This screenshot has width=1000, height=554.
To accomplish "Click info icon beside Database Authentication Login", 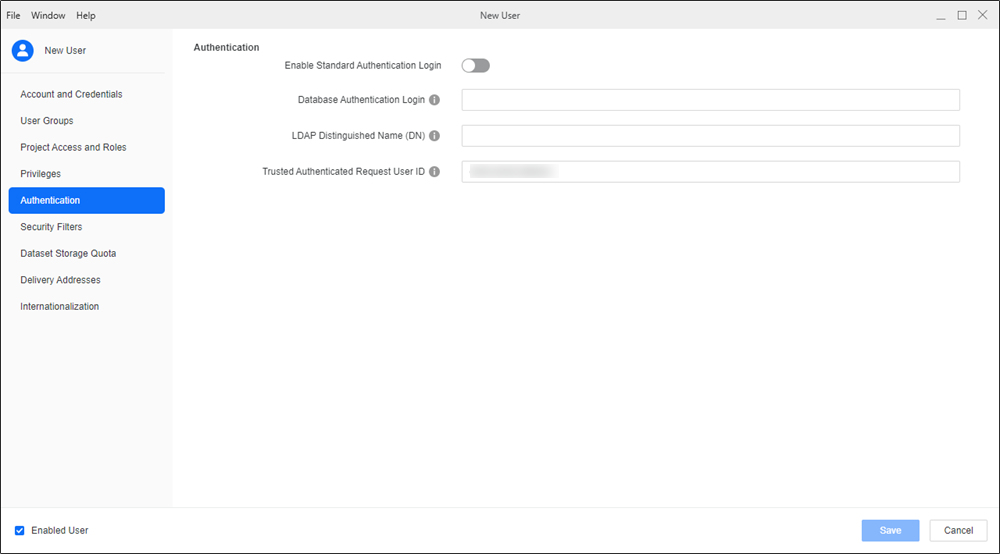I will coord(434,100).
